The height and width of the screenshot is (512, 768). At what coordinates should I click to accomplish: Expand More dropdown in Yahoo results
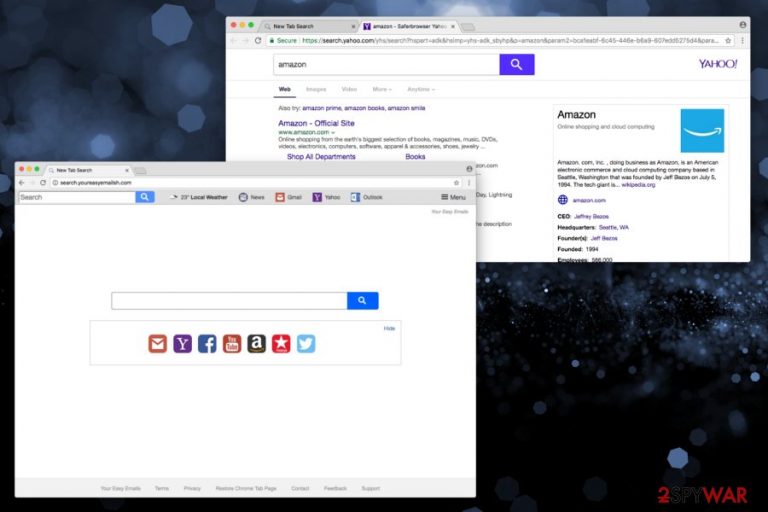tap(382, 89)
